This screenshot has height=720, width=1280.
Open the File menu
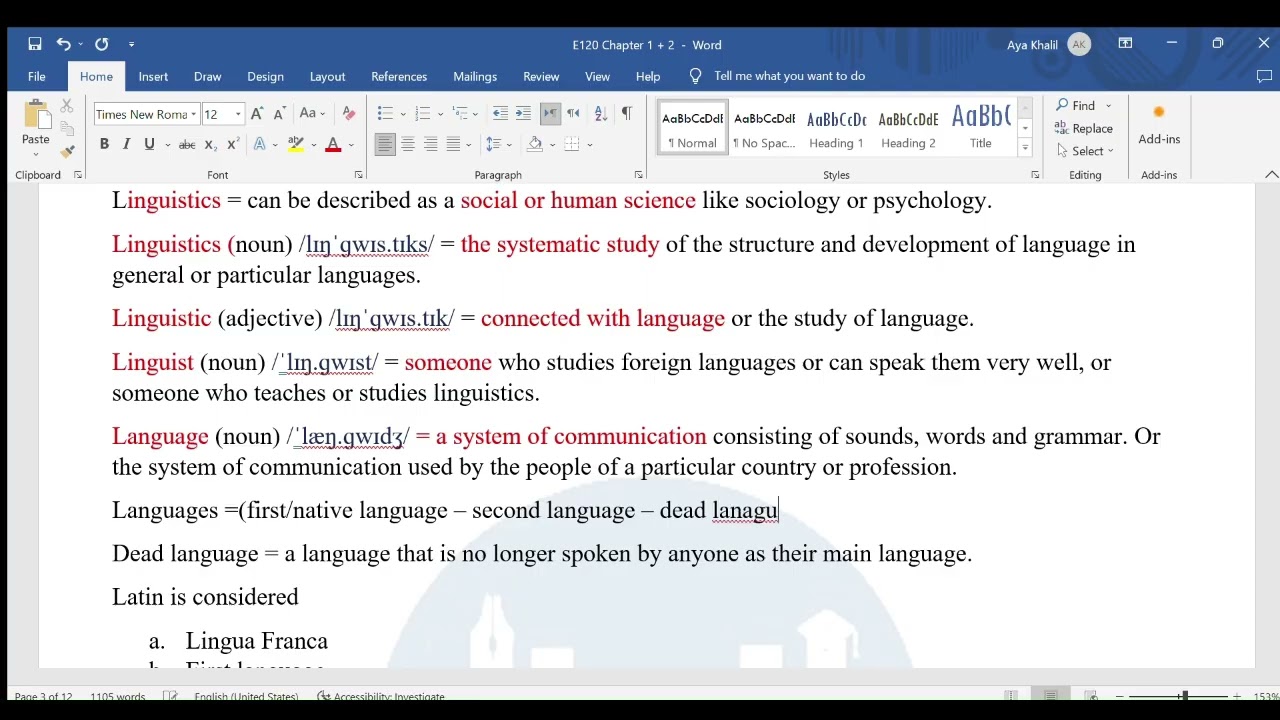tap(36, 76)
